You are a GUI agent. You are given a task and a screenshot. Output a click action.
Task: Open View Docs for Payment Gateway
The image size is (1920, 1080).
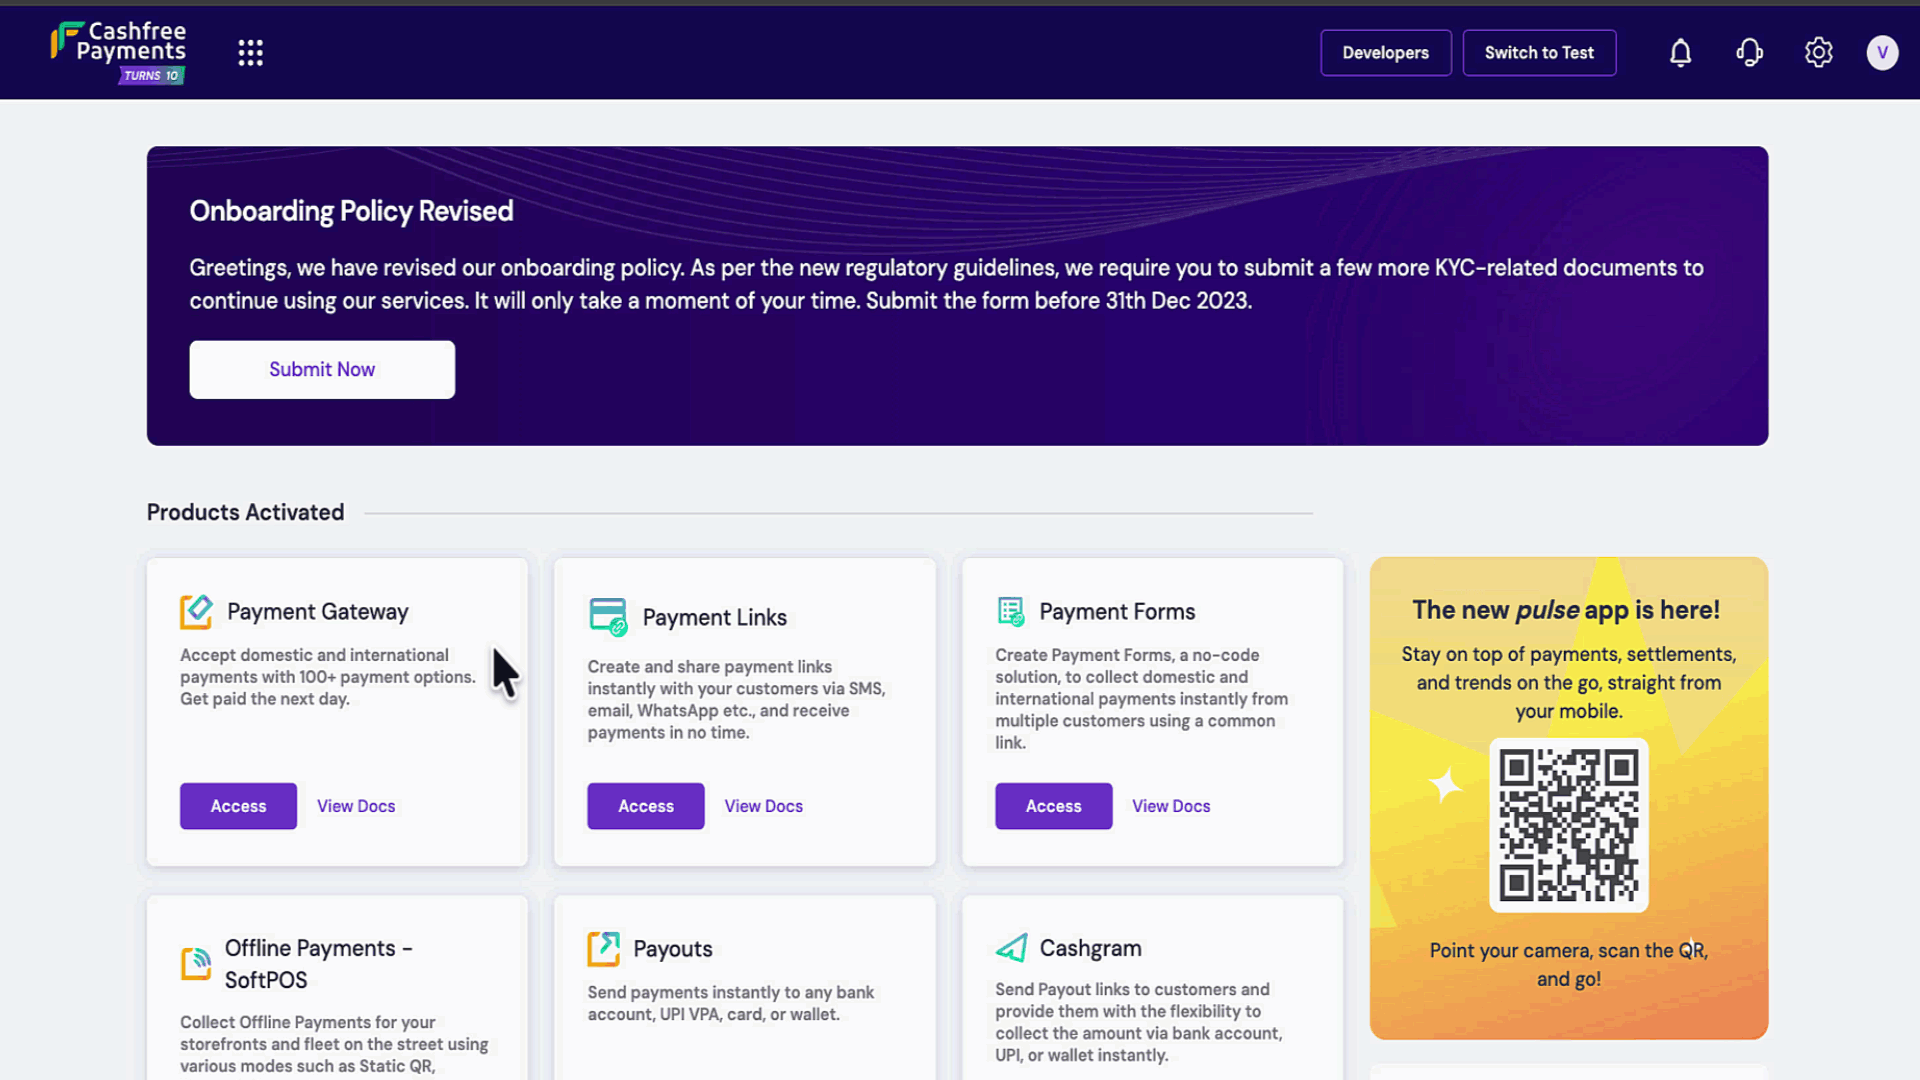[356, 806]
